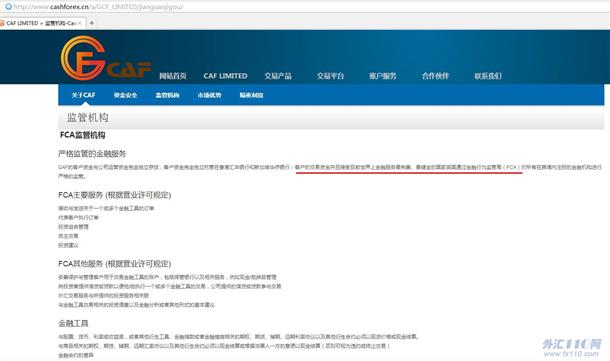Open the 联系我们 navigation item
This screenshot has height=361, width=610.
(488, 76)
